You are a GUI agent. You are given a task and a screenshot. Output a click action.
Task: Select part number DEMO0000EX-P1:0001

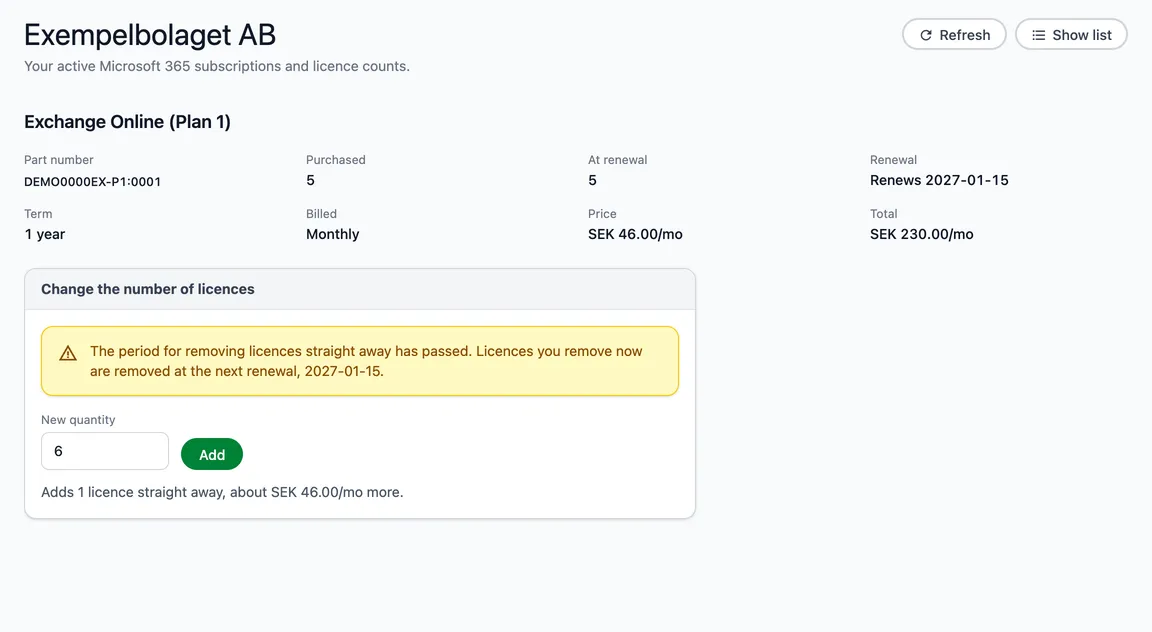coord(93,182)
